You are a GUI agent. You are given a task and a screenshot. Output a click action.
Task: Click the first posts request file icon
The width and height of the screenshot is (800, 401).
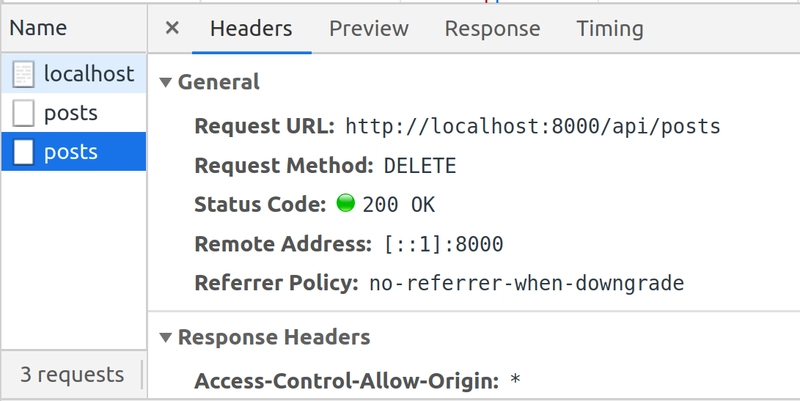pos(23,113)
